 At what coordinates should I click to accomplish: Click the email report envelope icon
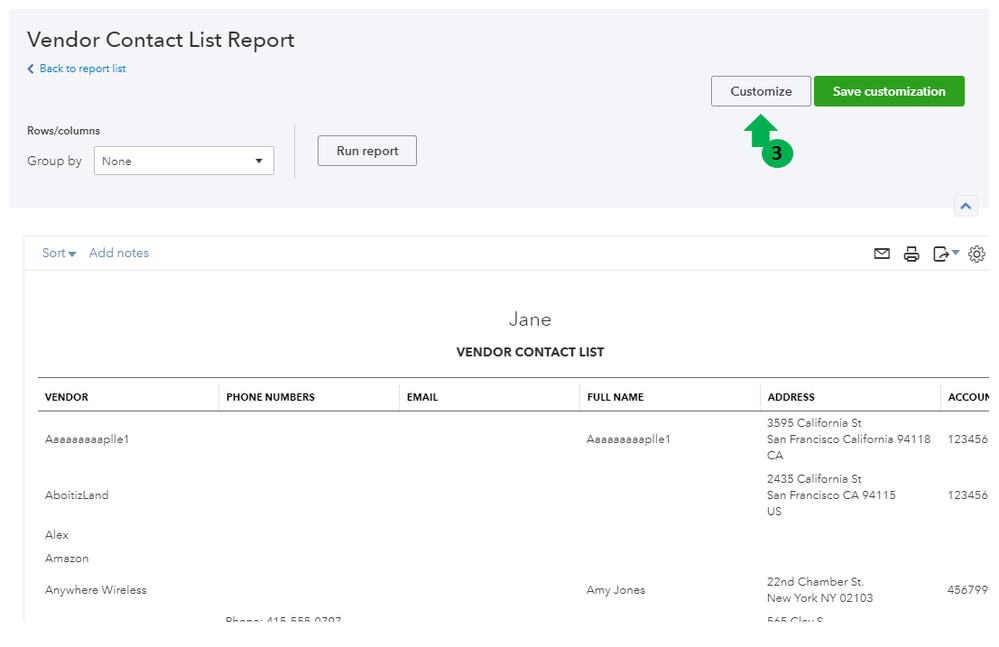[881, 254]
